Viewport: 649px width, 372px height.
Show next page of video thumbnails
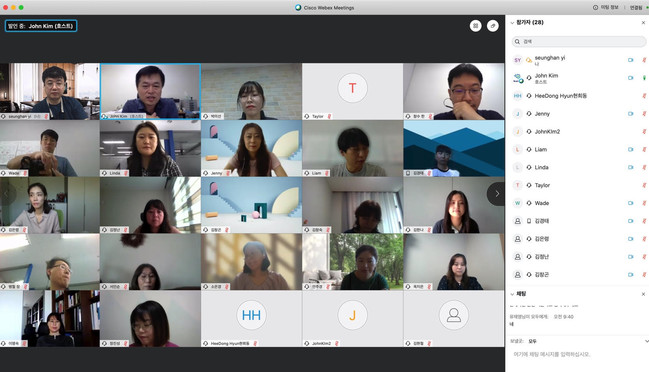pos(497,194)
